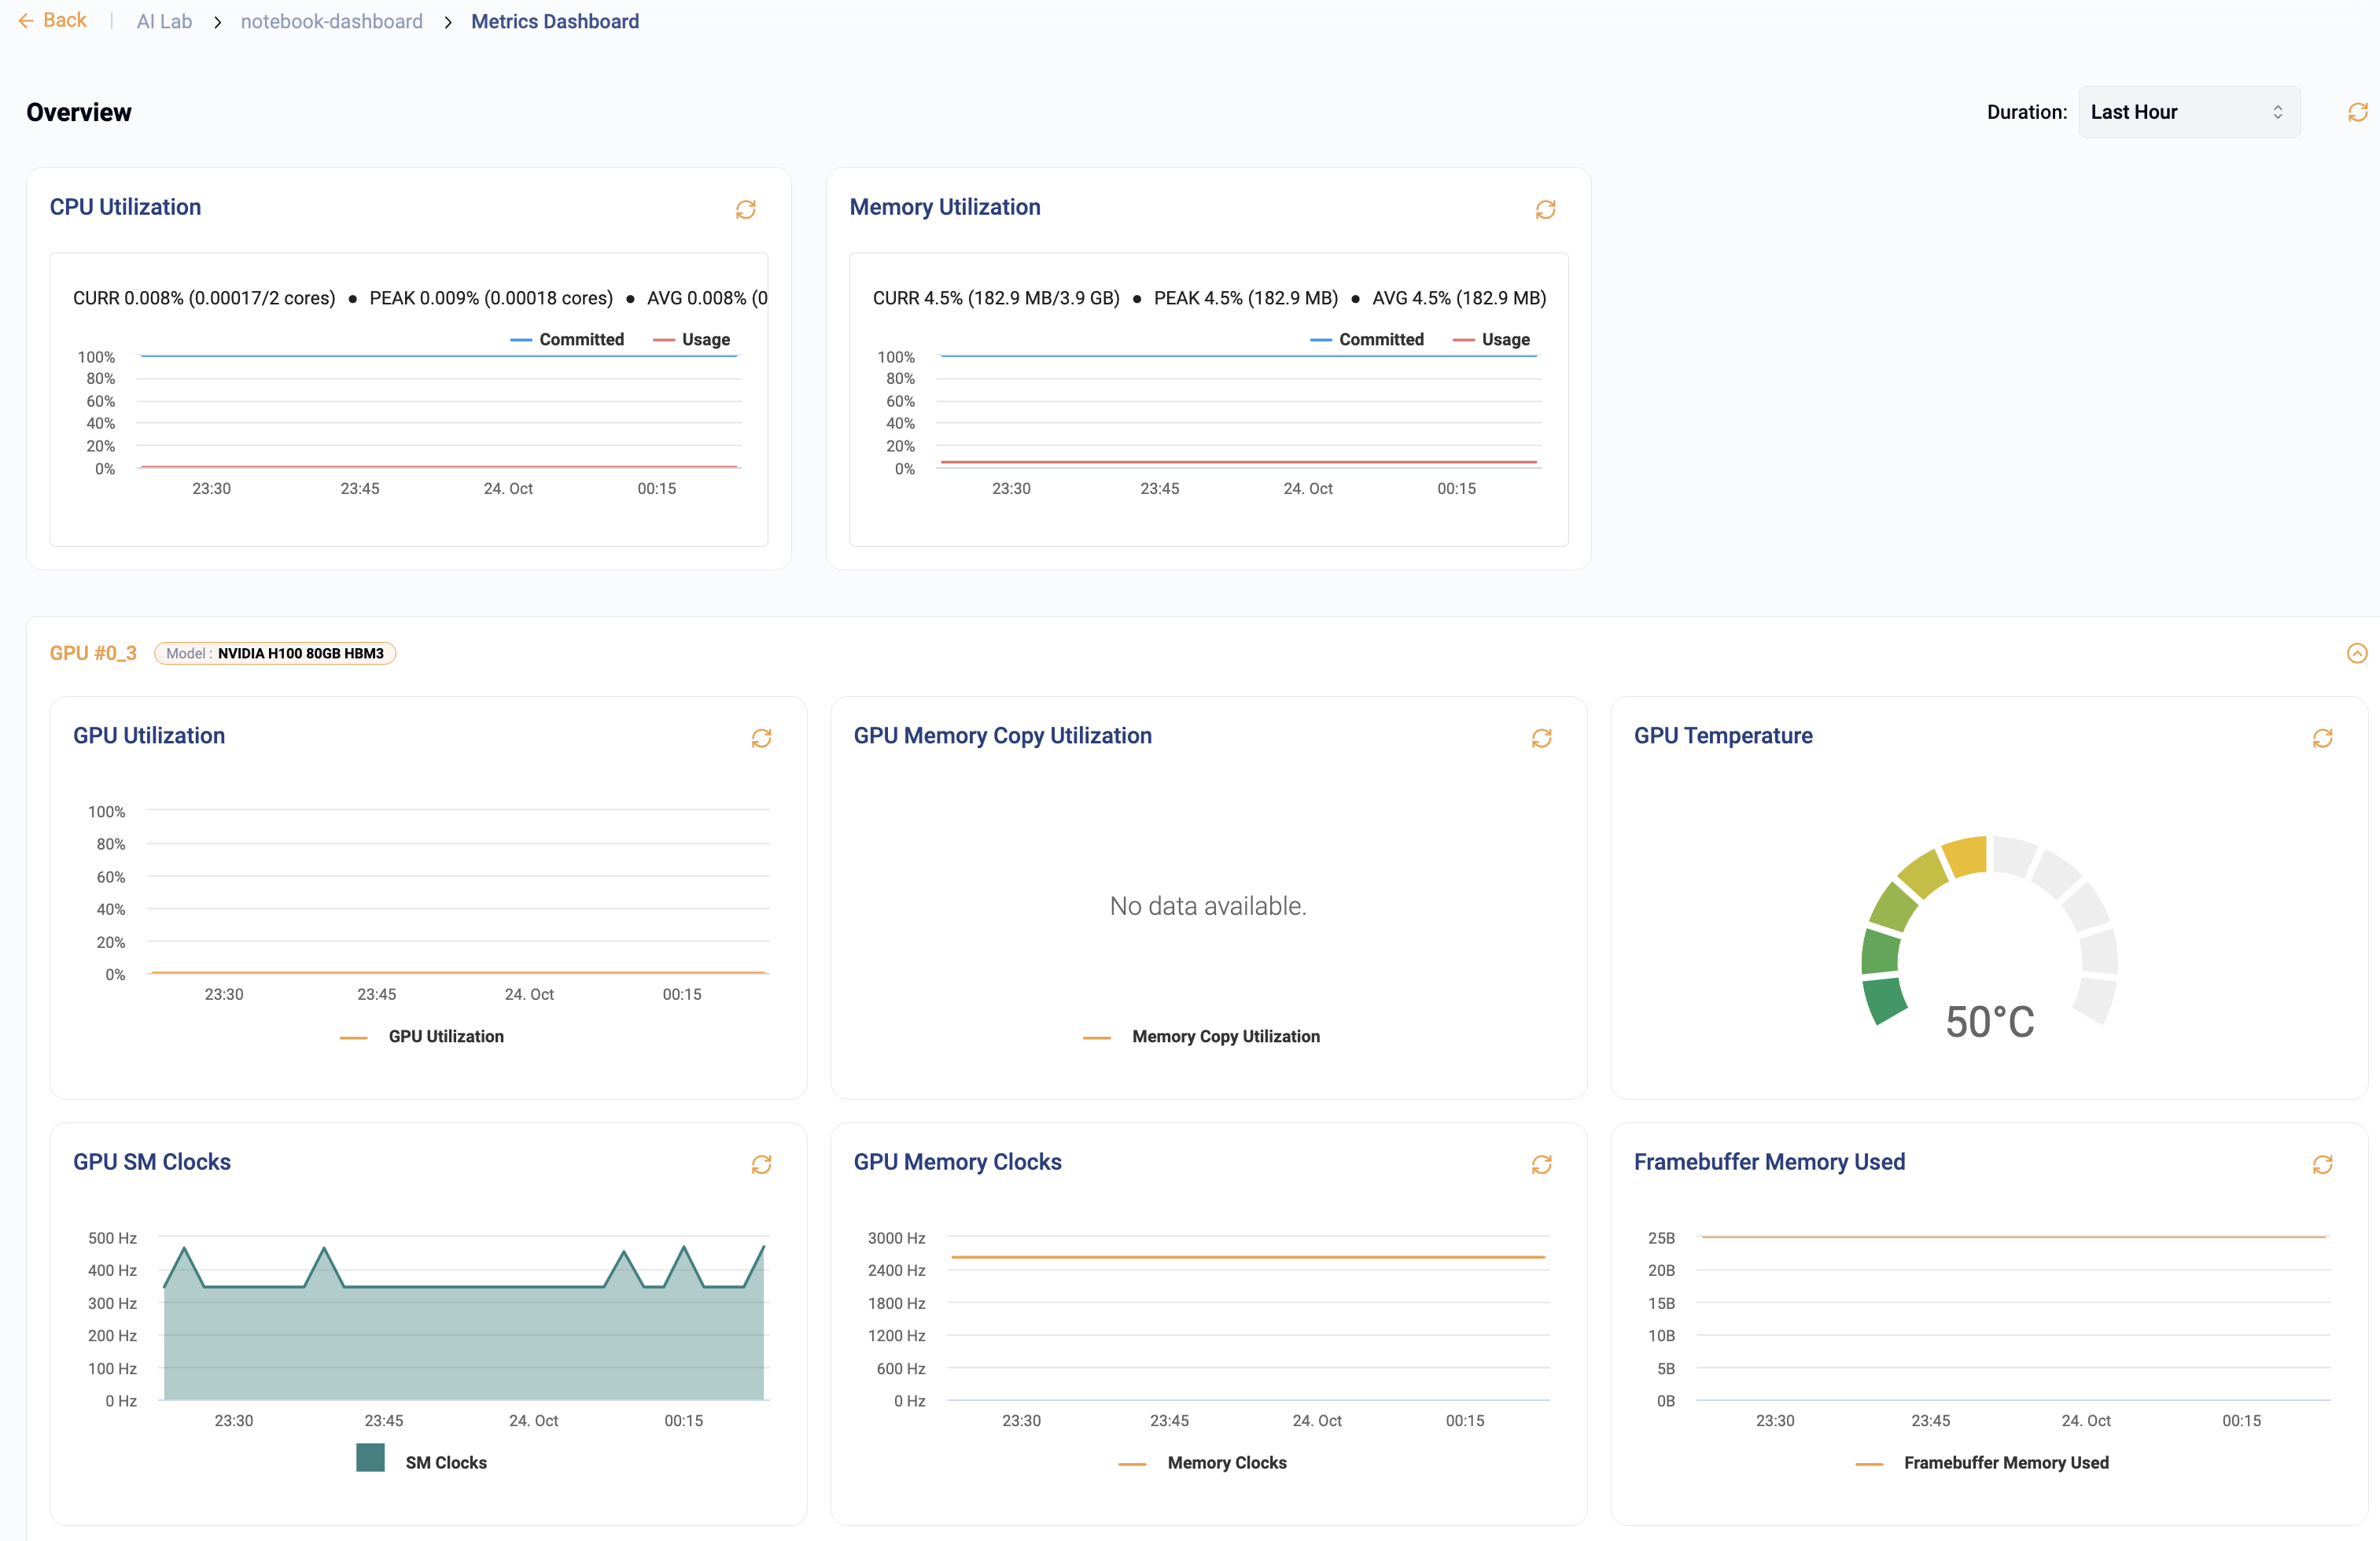Refresh the GPU Utilization chart
Image resolution: width=2380 pixels, height=1541 pixels.
[x=762, y=738]
